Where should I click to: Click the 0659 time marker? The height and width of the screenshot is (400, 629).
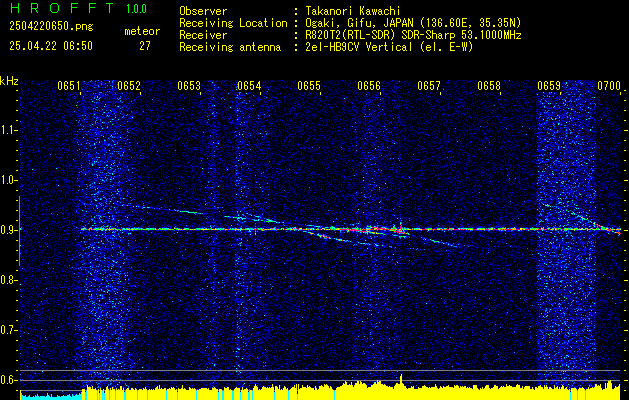(x=549, y=86)
